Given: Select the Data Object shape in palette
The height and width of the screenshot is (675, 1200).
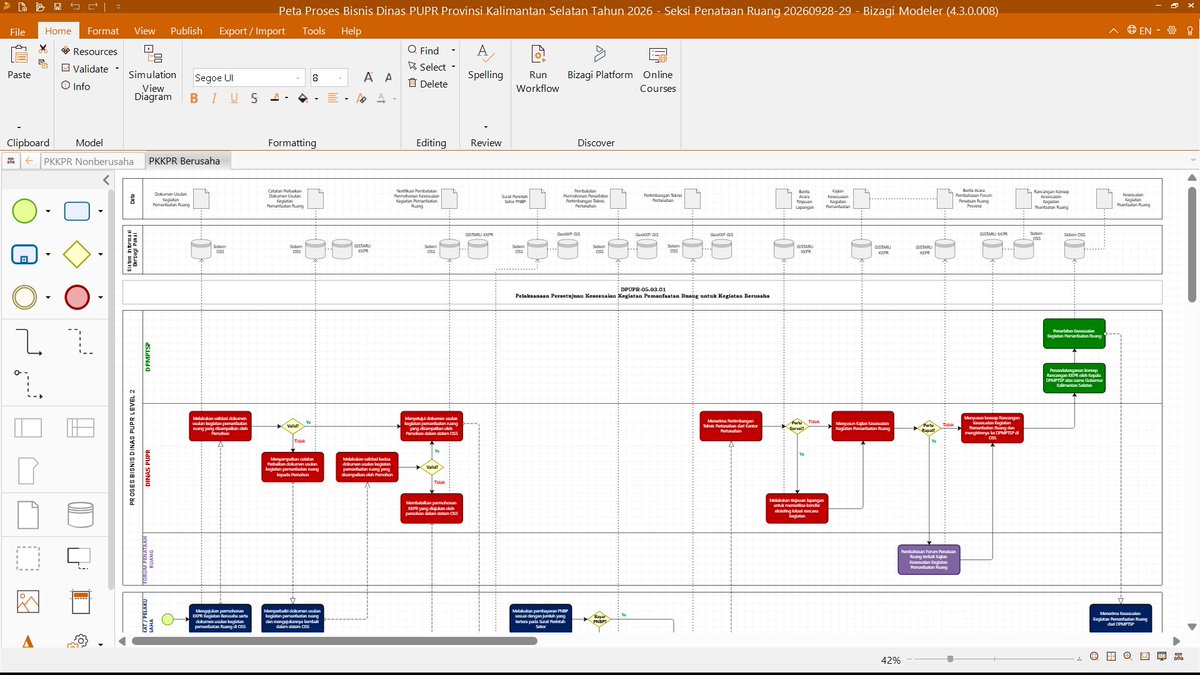Looking at the screenshot, I should [x=28, y=514].
